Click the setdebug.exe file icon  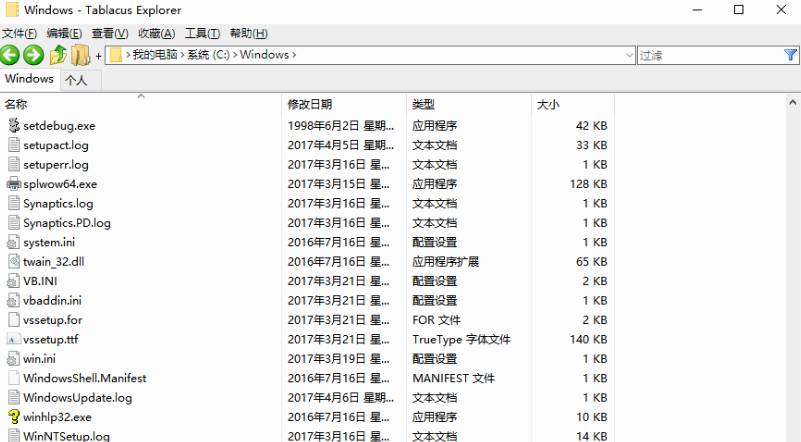click(x=14, y=125)
